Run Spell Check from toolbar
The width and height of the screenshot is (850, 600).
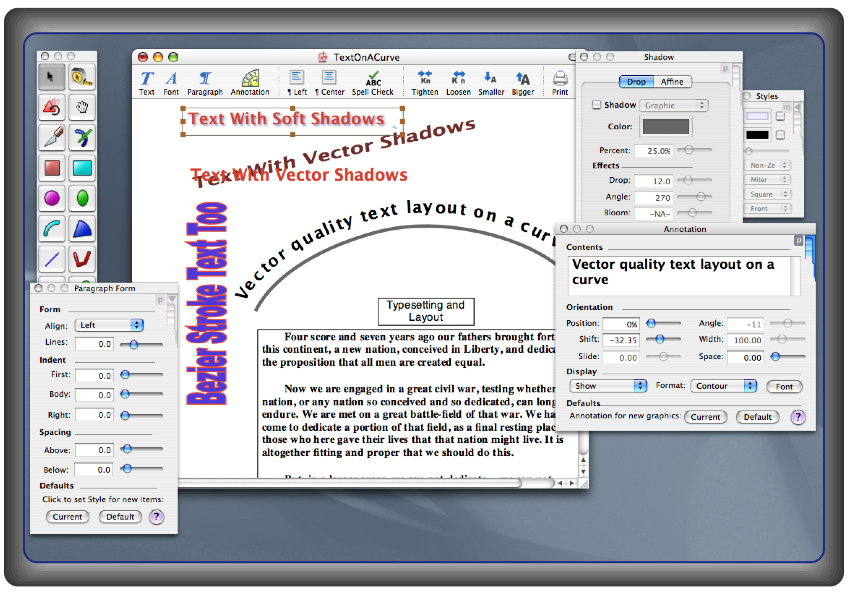[x=372, y=83]
